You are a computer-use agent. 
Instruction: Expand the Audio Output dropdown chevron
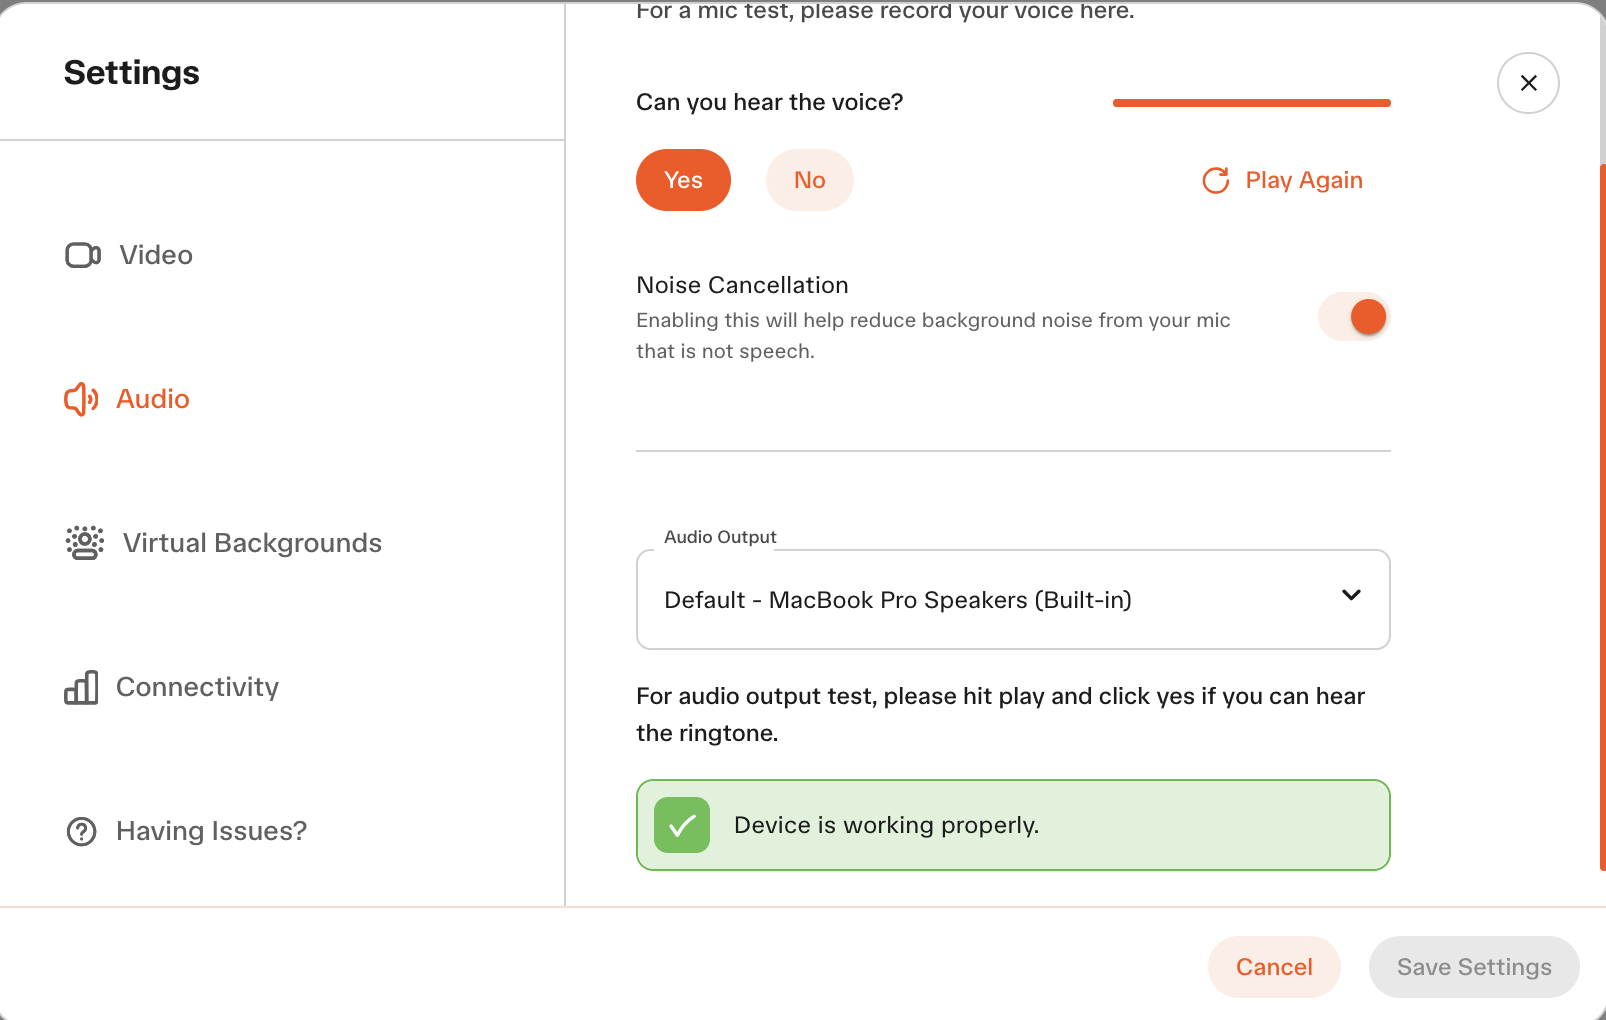coord(1351,595)
